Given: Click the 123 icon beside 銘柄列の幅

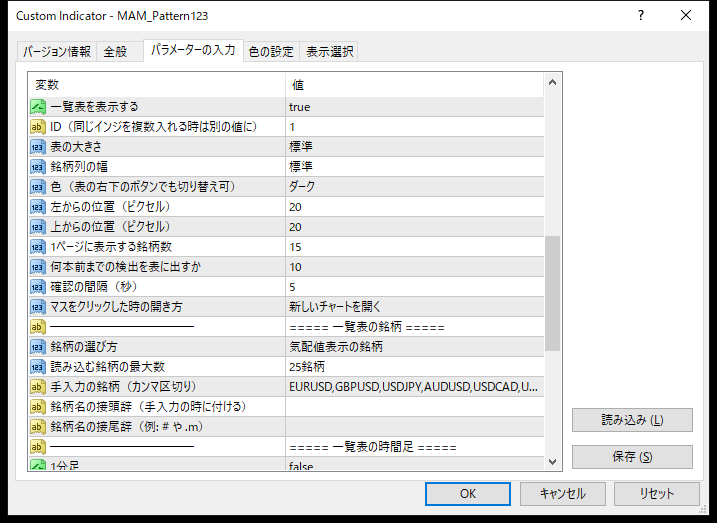Looking at the screenshot, I should pyautogui.click(x=38, y=167).
